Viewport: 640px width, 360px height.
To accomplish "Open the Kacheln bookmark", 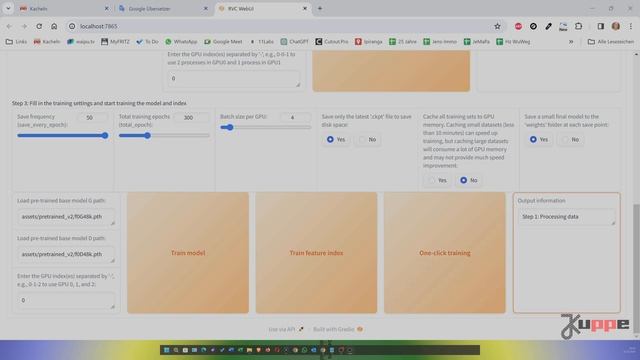I will coord(47,42).
